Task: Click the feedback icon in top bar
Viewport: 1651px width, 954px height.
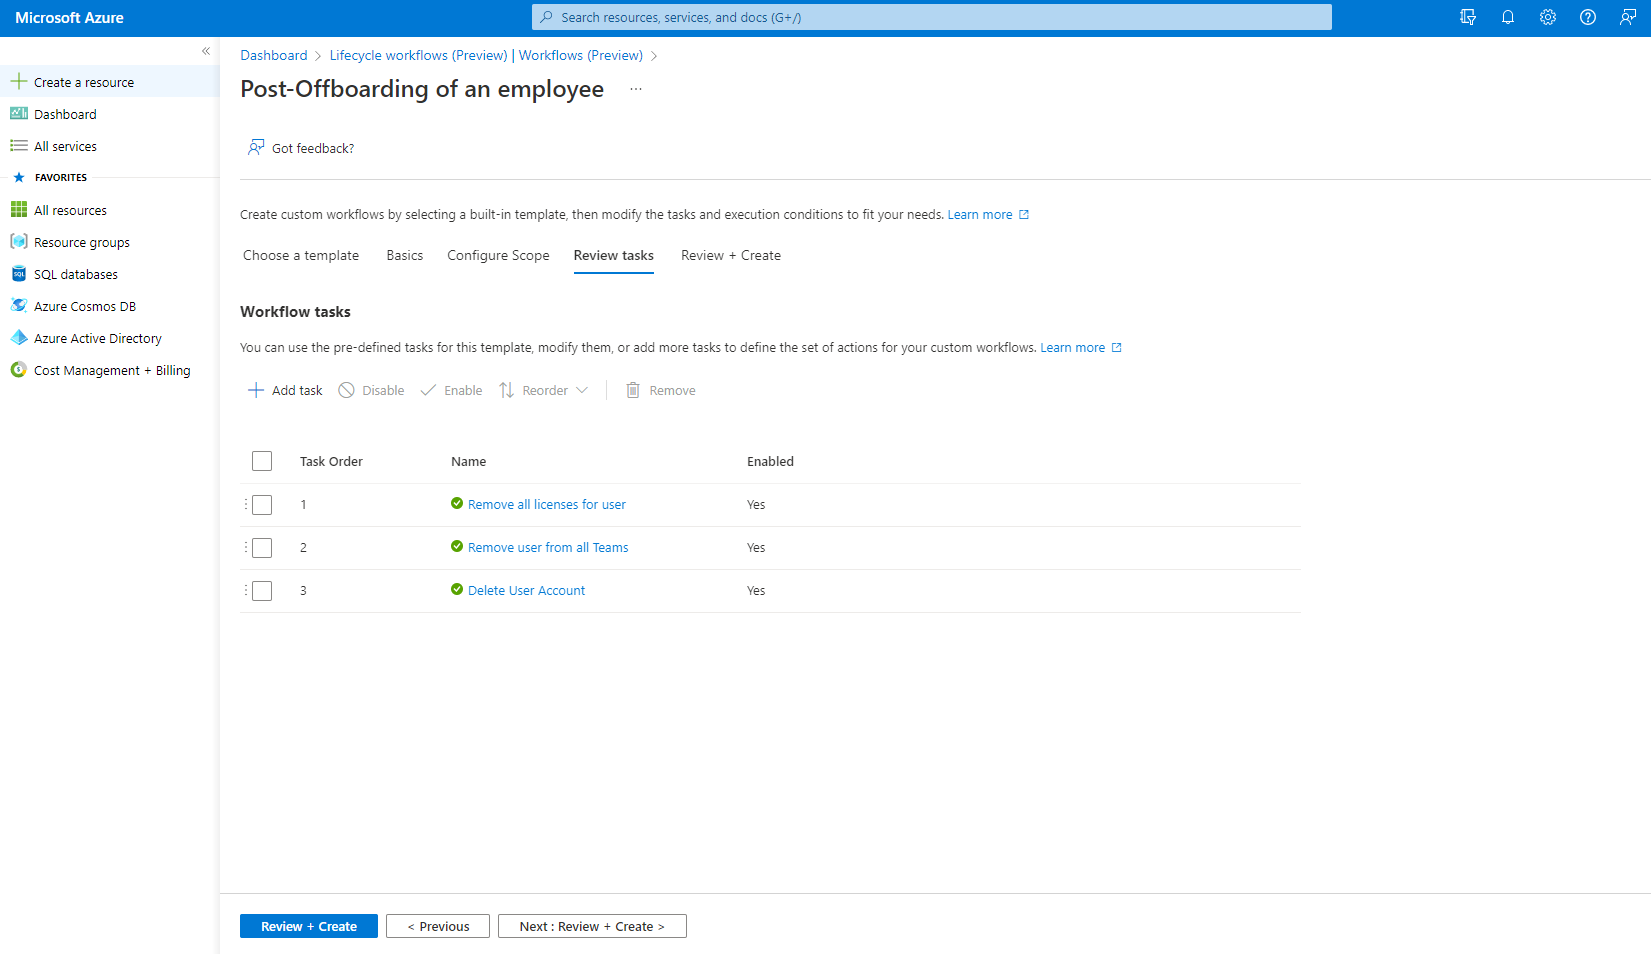Action: (1627, 17)
